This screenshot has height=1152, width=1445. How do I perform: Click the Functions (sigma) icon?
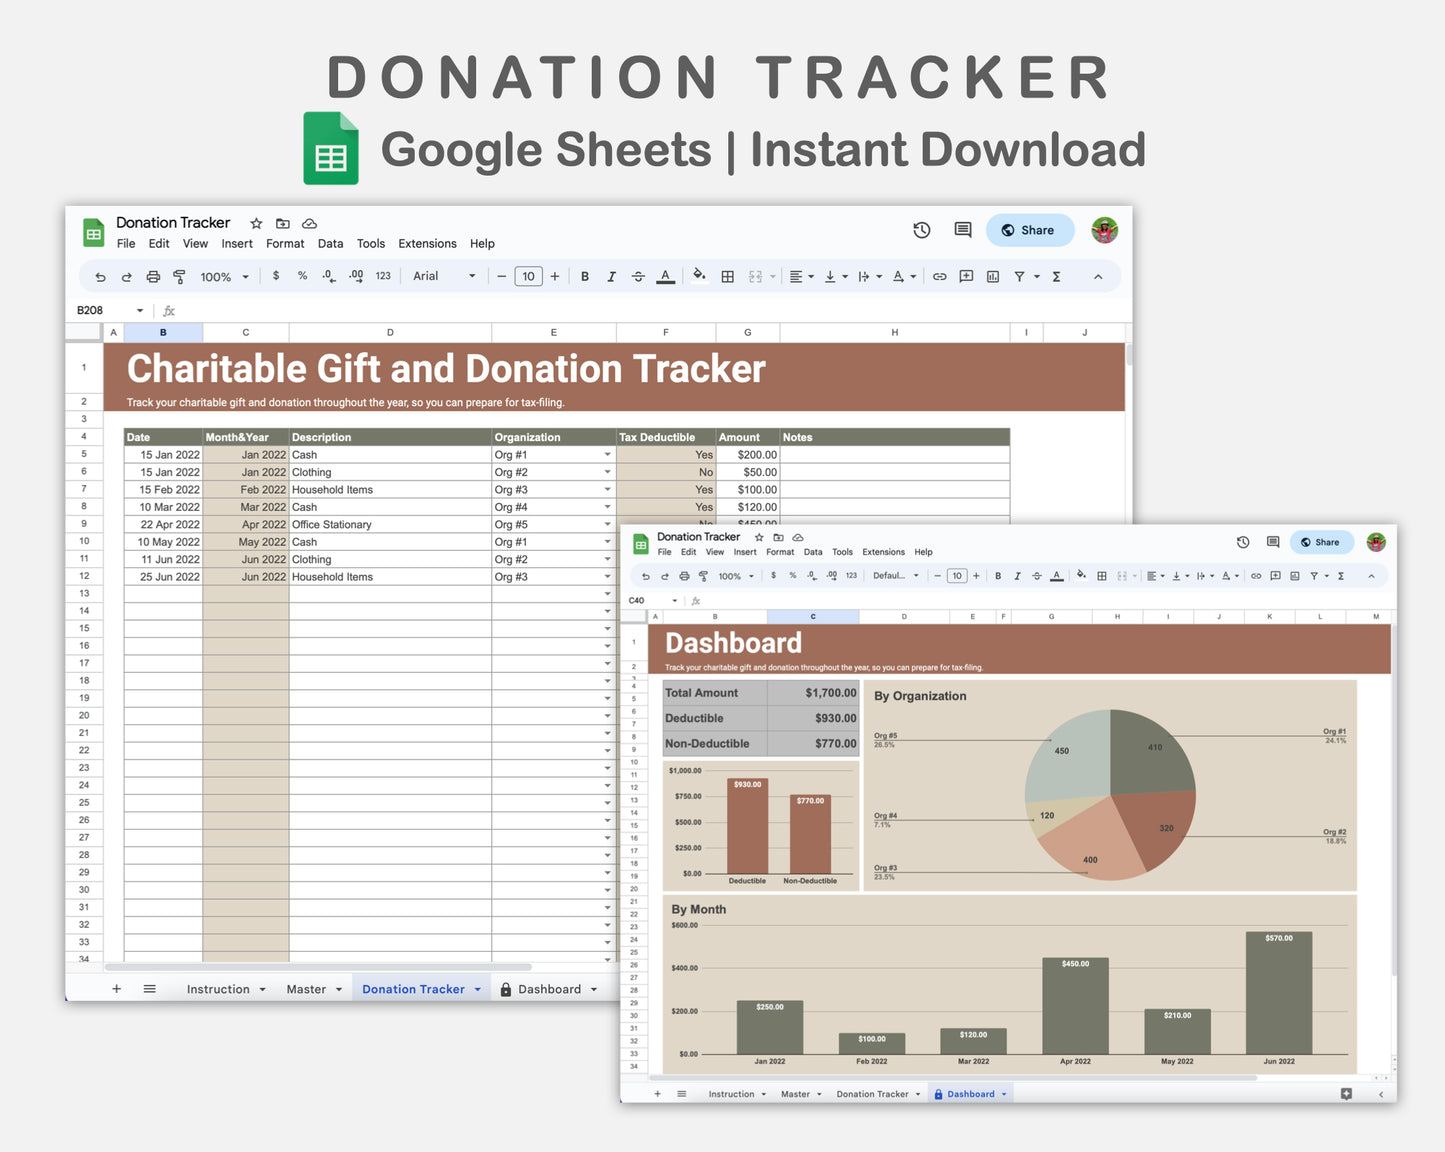click(x=1056, y=276)
